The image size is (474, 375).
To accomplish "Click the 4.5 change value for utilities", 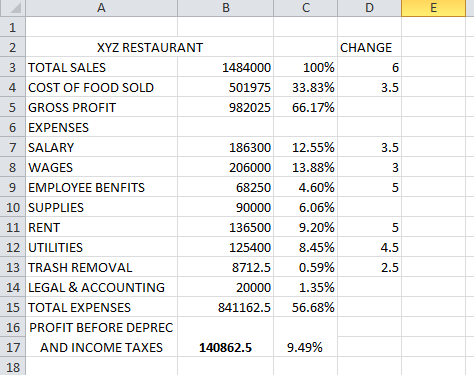I will [369, 247].
